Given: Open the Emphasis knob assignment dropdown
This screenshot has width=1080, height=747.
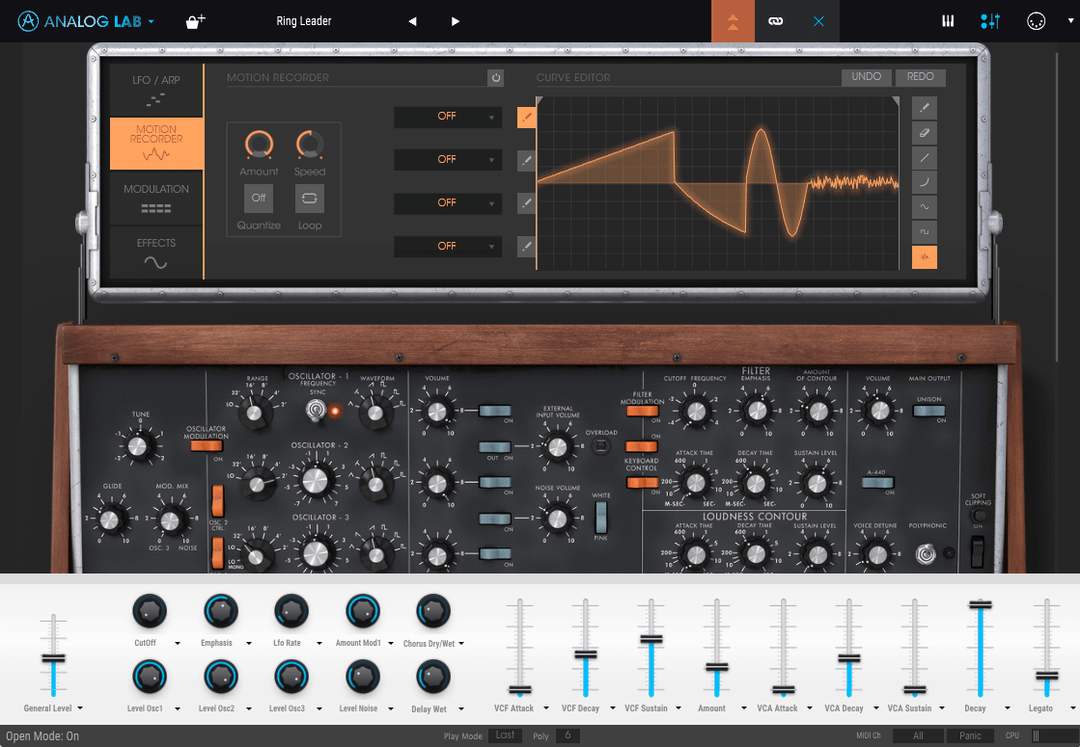Looking at the screenshot, I should click(249, 644).
